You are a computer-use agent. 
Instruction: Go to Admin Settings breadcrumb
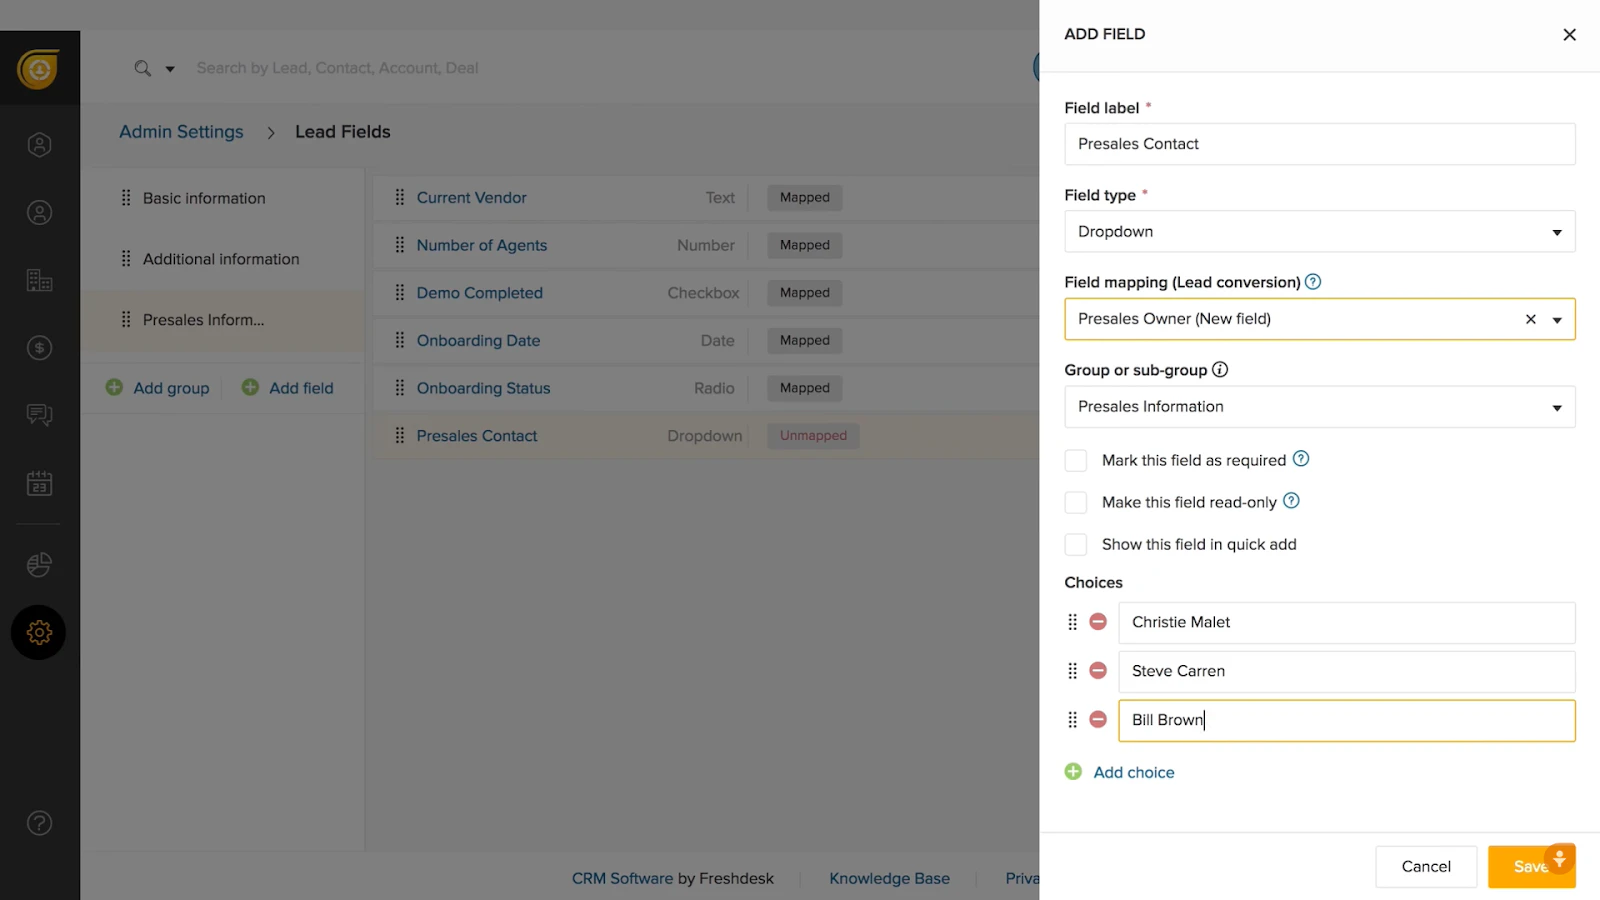[x=181, y=132]
